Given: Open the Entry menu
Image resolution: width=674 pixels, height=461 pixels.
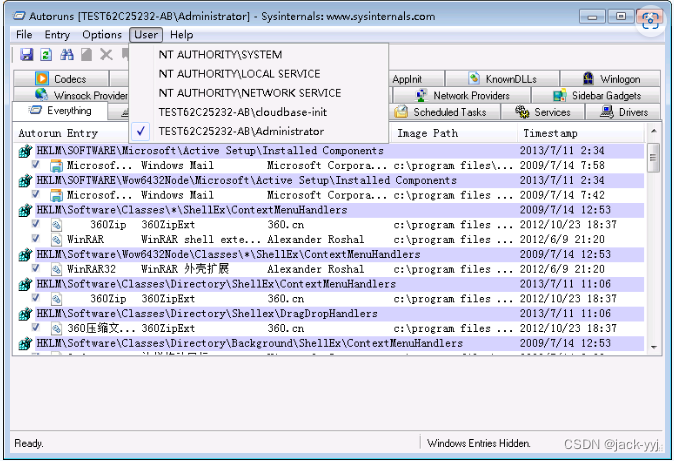Looking at the screenshot, I should click(x=57, y=34).
